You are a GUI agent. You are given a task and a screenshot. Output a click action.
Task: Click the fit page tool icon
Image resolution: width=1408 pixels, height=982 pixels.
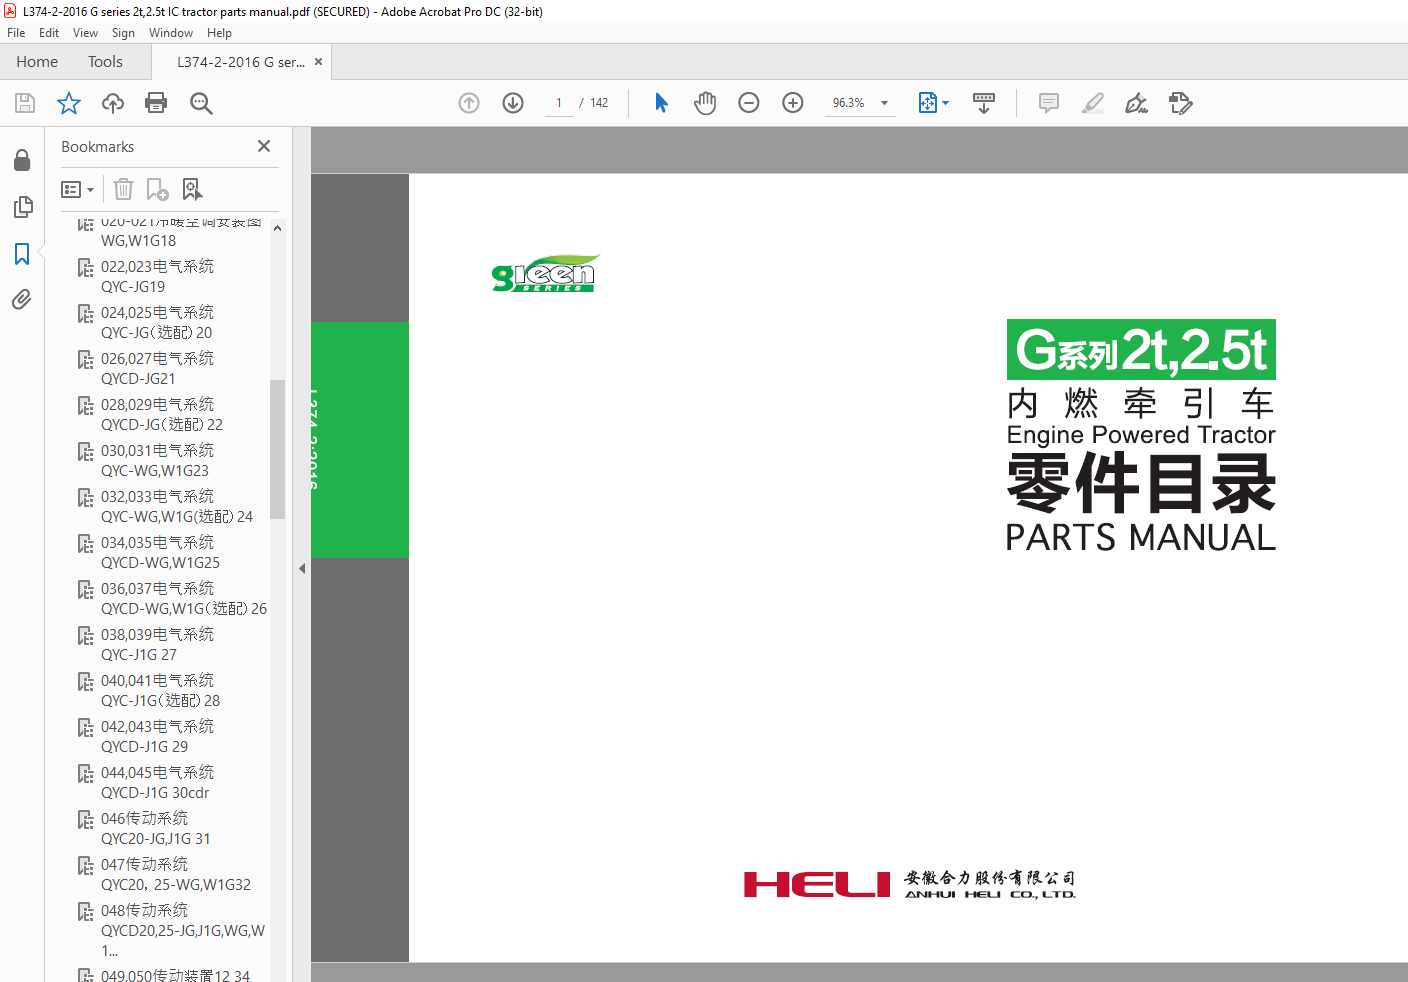[x=928, y=103]
